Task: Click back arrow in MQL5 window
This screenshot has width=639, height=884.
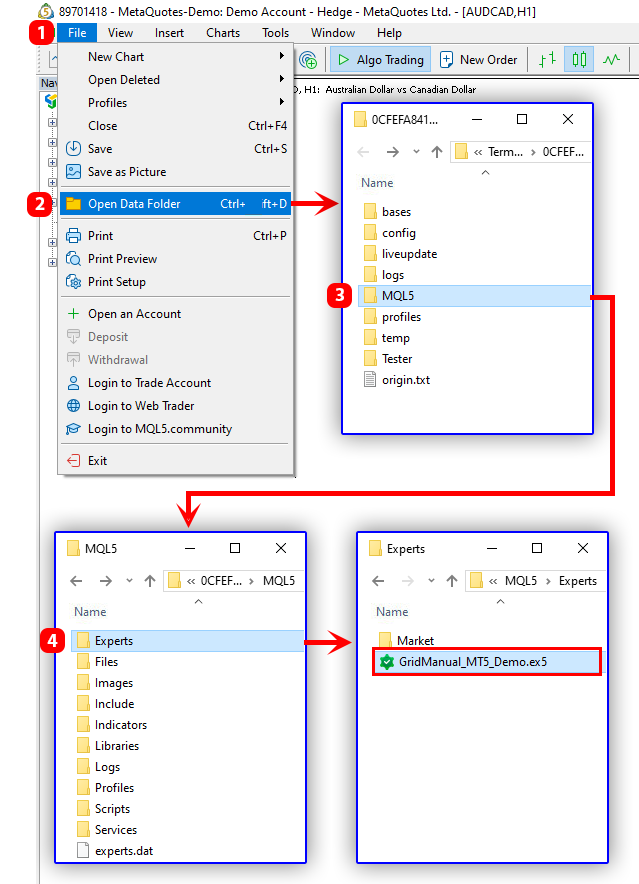Action: pos(76,581)
